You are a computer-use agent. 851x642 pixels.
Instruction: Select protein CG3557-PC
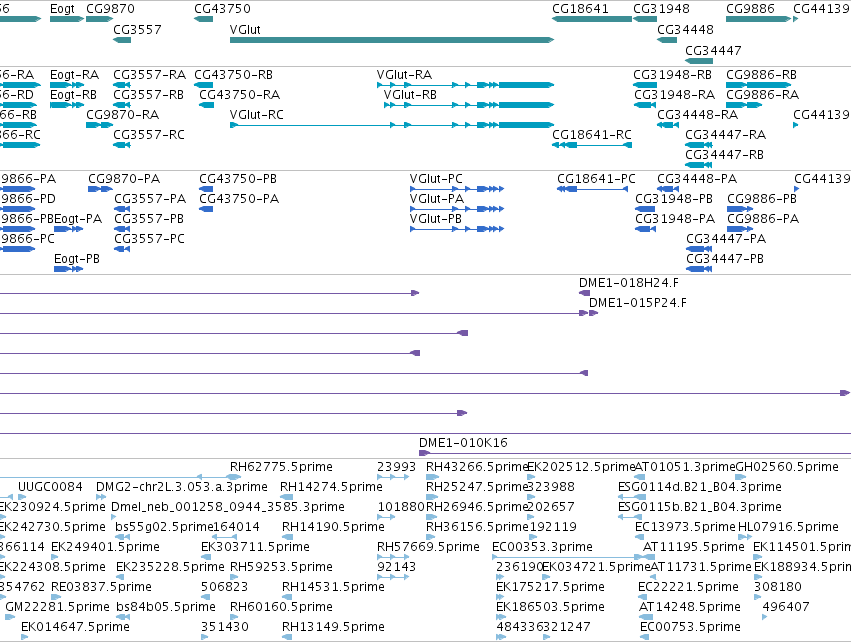point(122,249)
